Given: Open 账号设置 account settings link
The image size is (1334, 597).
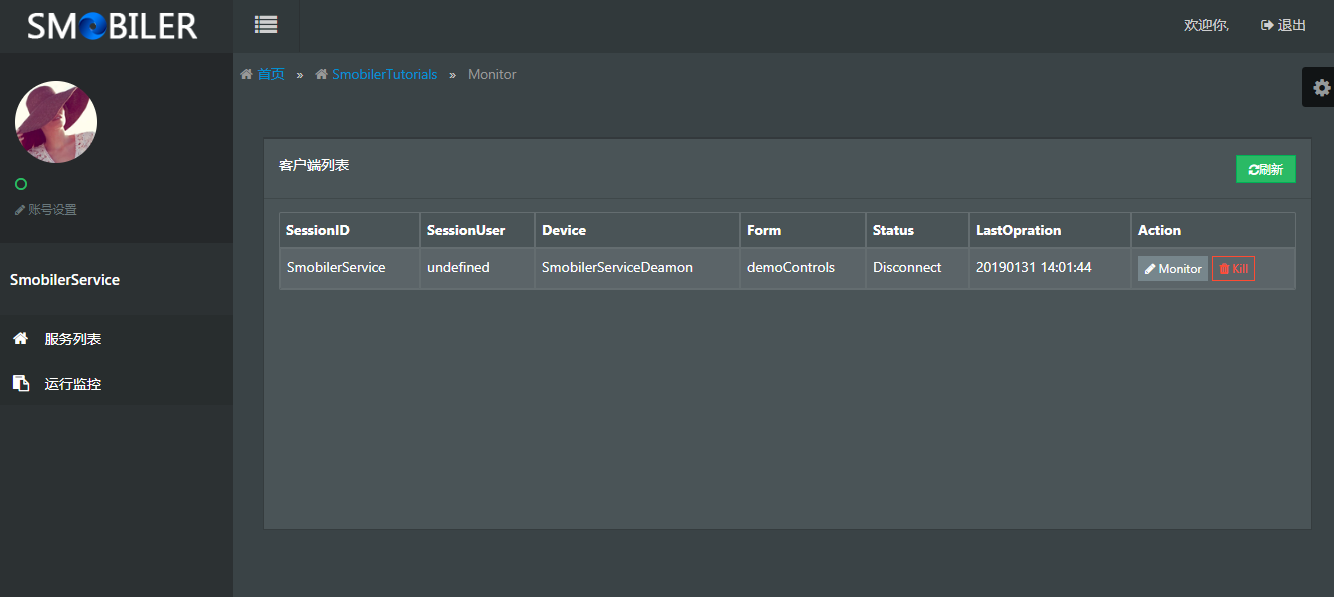Looking at the screenshot, I should click(x=46, y=210).
